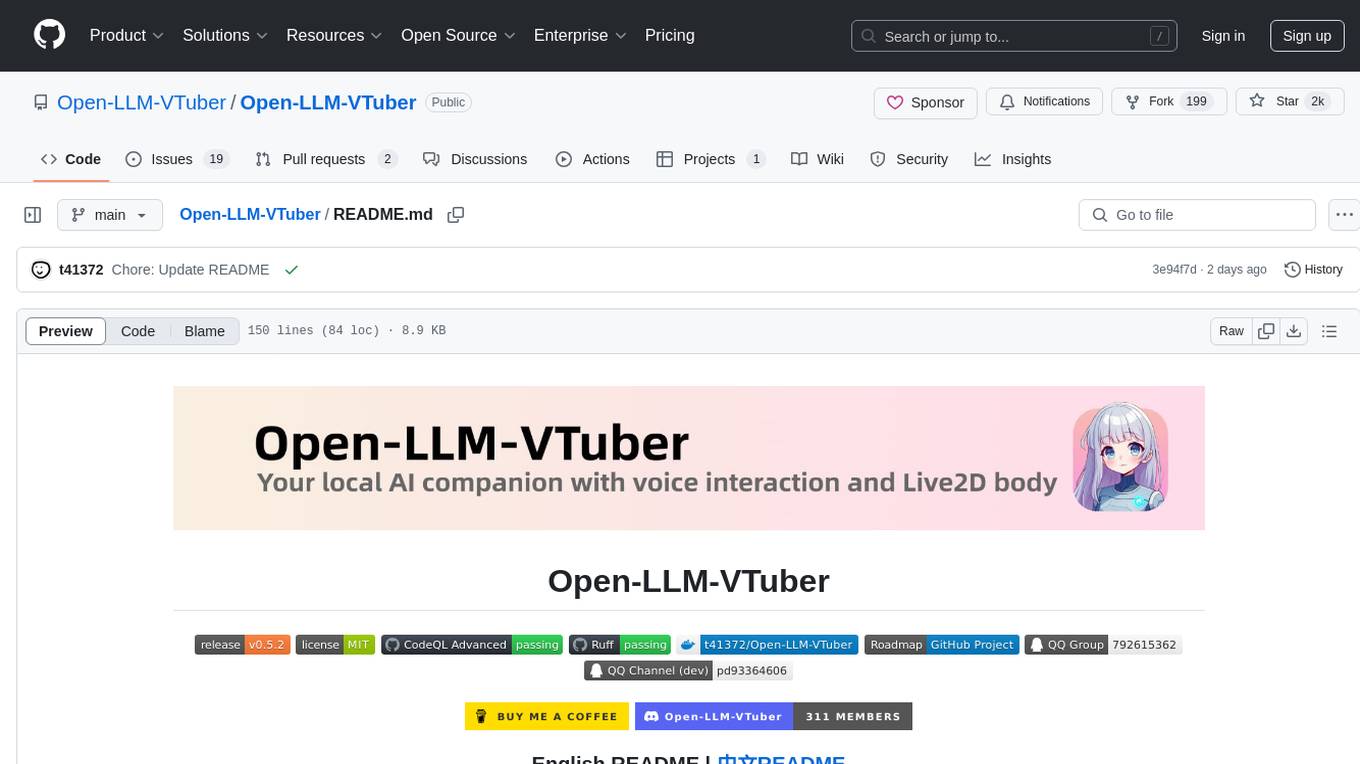Switch to Preview view
1360x764 pixels.
[66, 331]
